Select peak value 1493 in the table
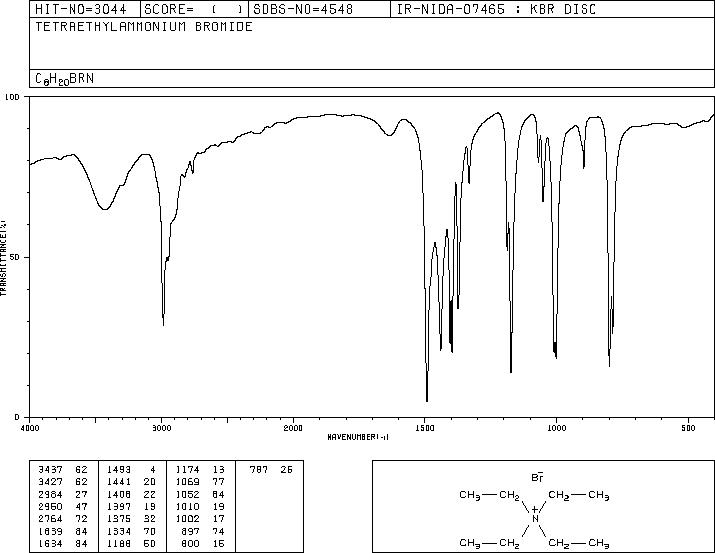Viewport: 715px width, 553px height. coord(119,470)
